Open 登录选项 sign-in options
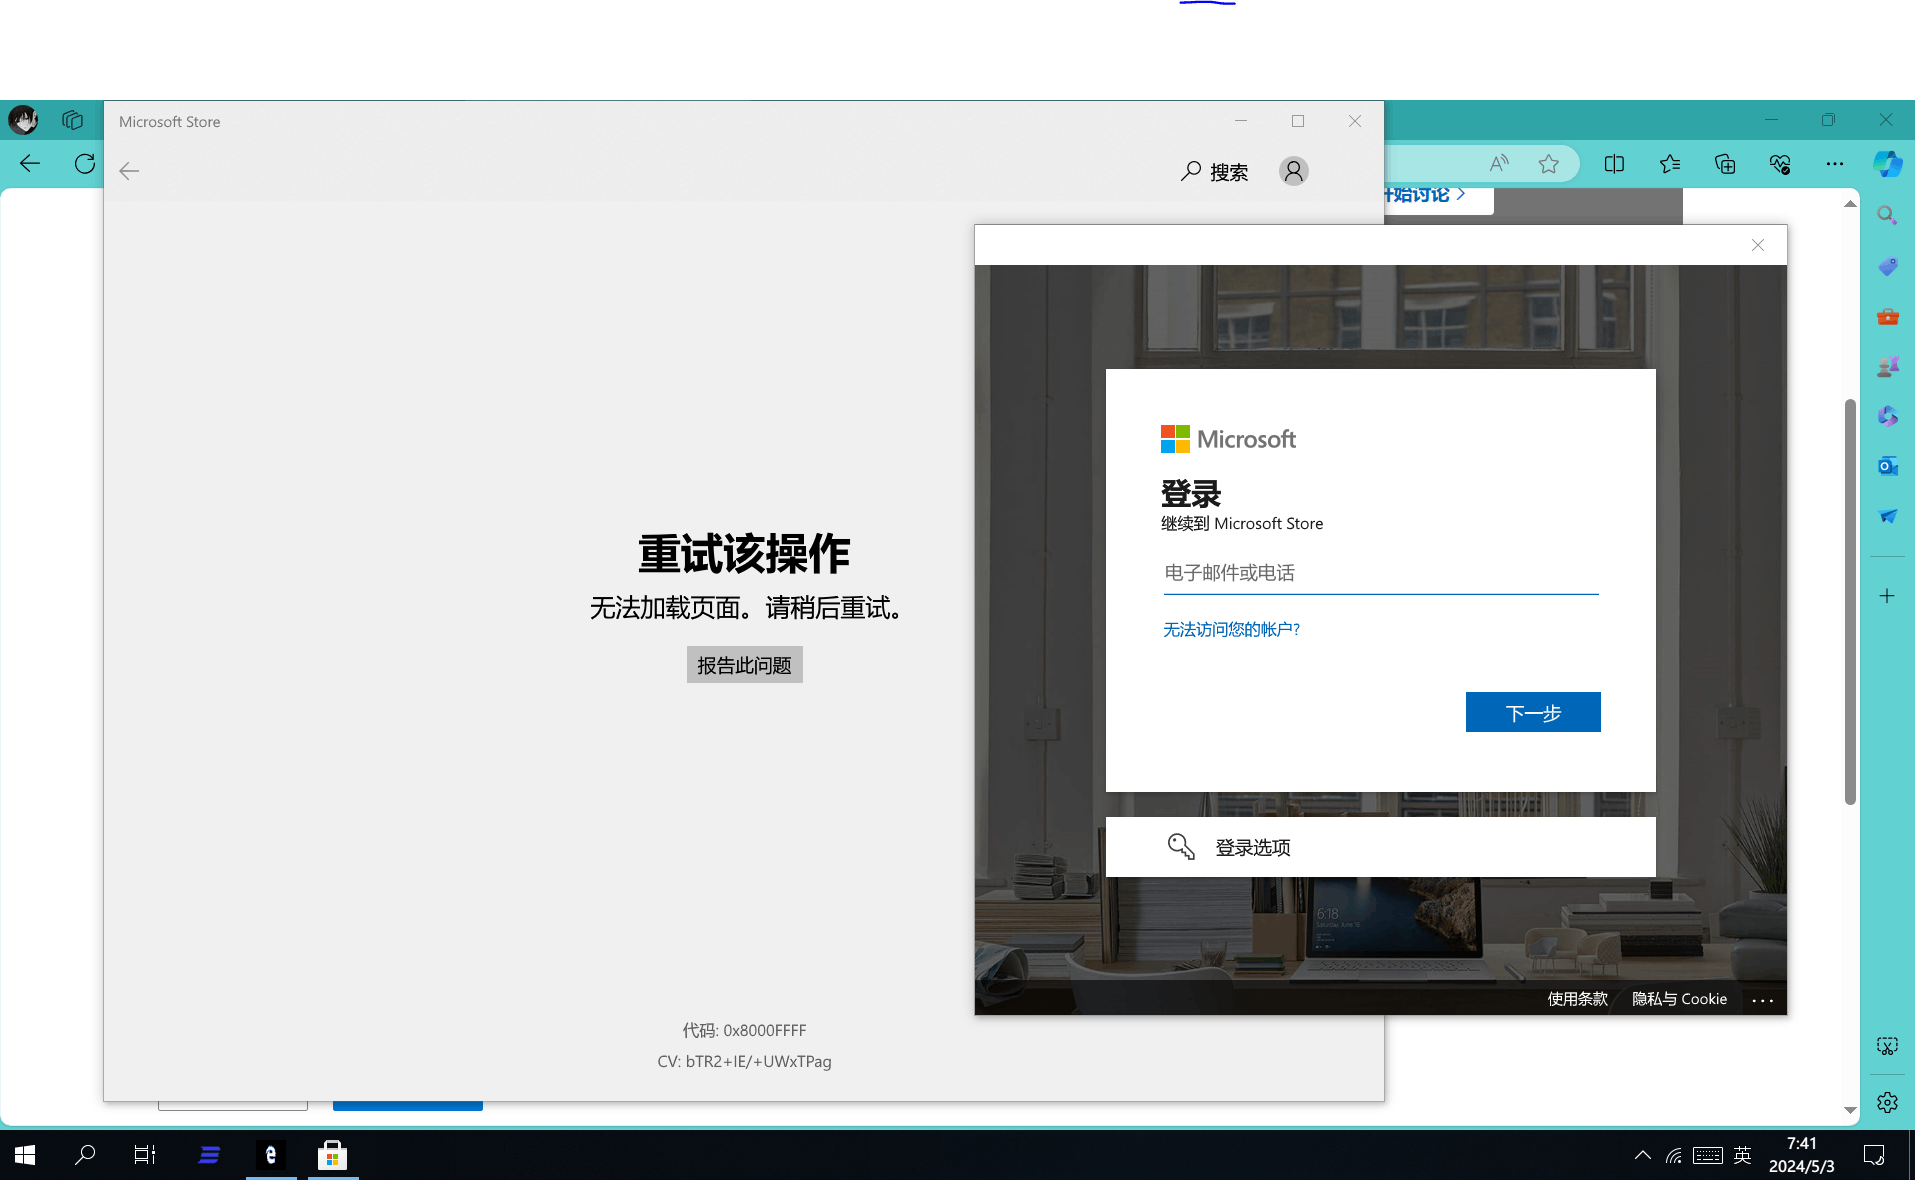 pos(1380,847)
